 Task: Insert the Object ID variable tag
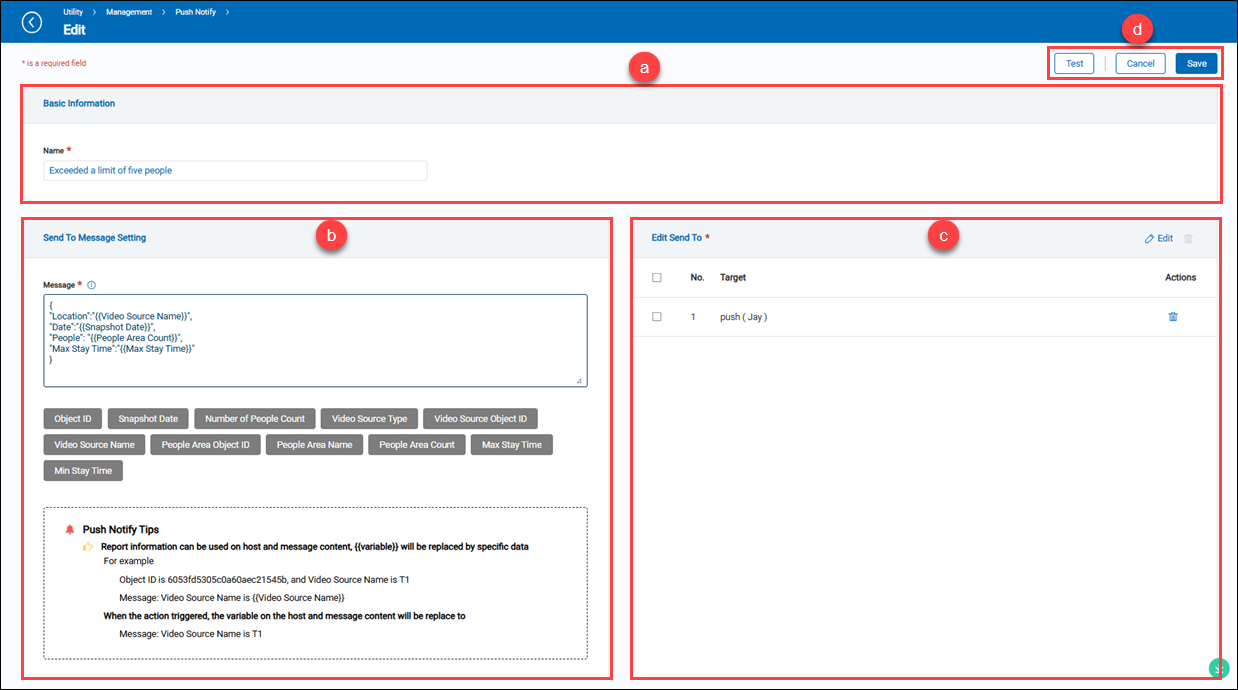(73, 419)
